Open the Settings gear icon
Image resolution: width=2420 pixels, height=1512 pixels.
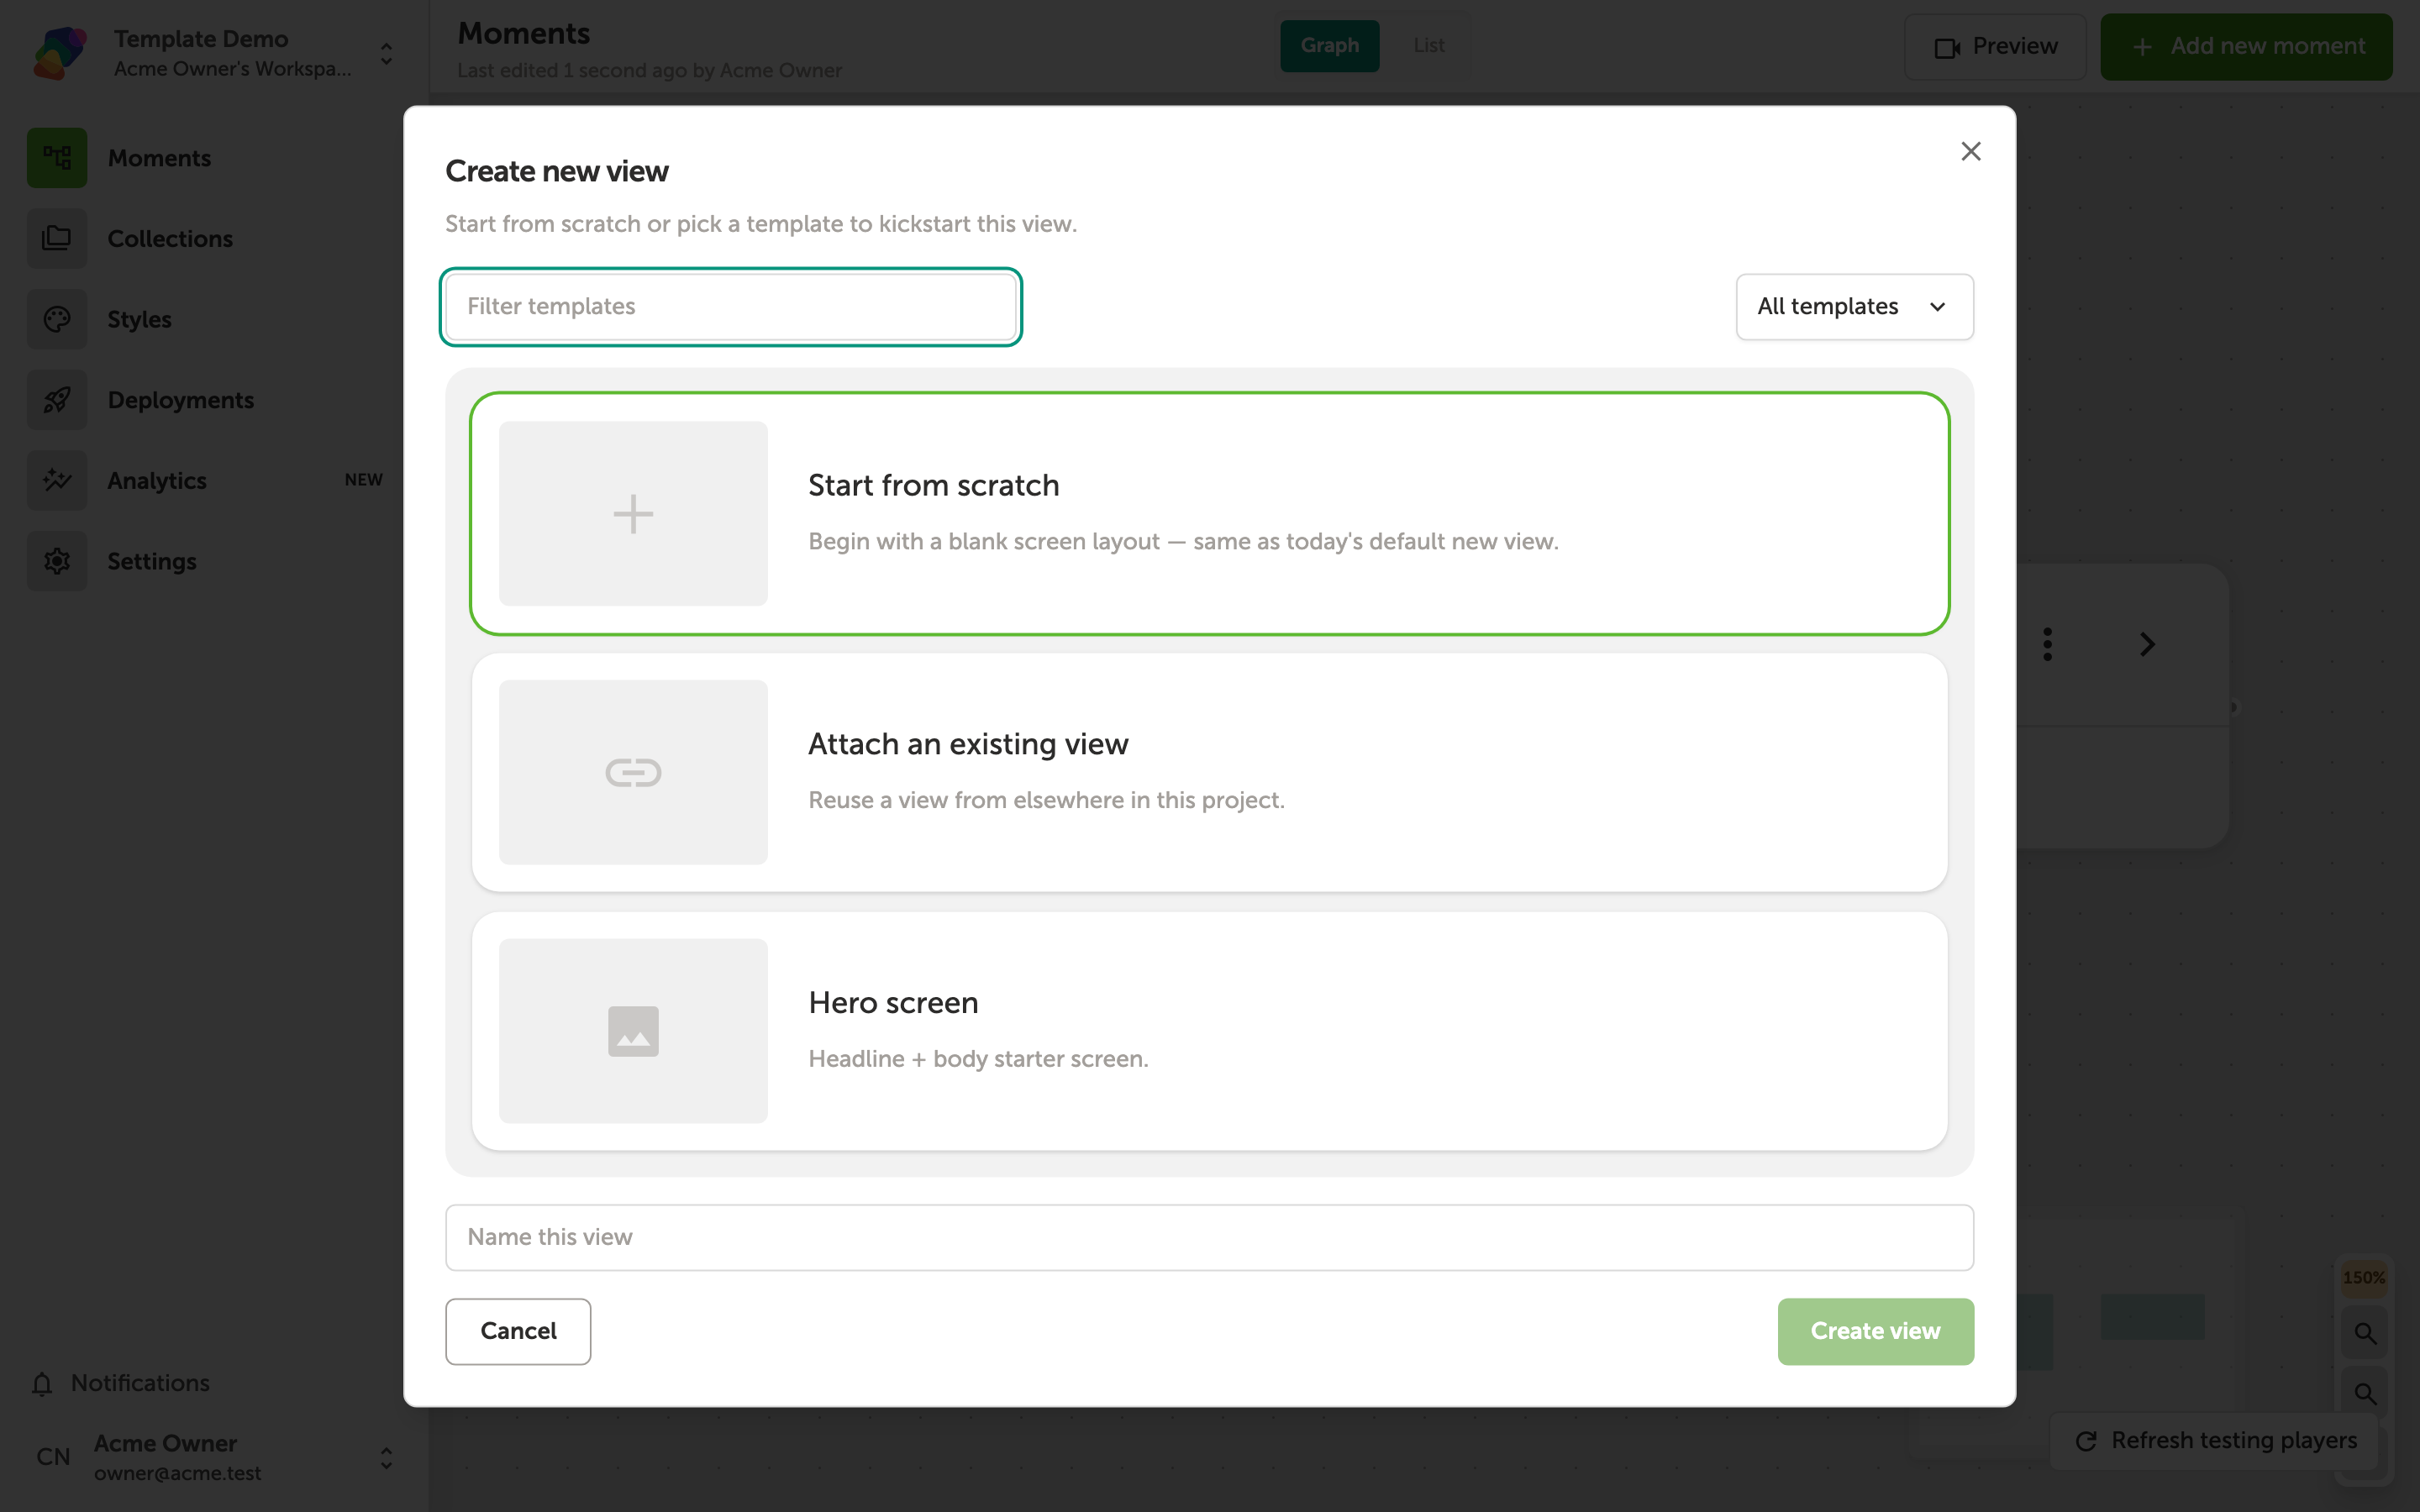coord(57,561)
